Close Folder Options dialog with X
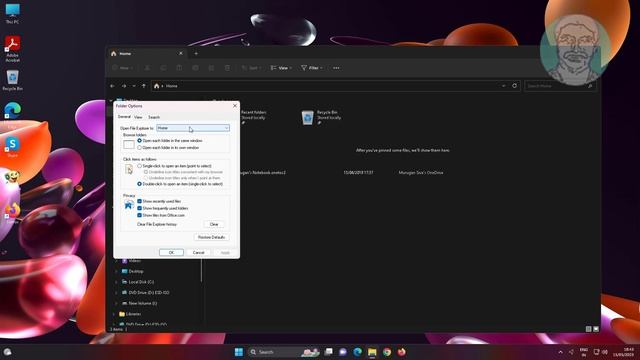This screenshot has width=640, height=360. pyautogui.click(x=235, y=106)
